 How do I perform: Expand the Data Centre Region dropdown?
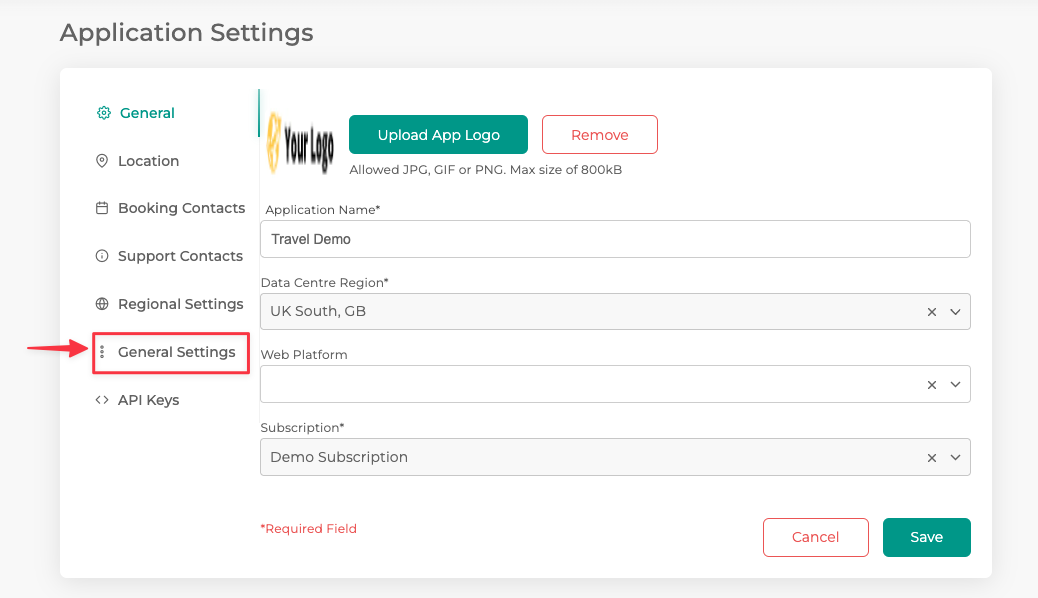(x=955, y=312)
